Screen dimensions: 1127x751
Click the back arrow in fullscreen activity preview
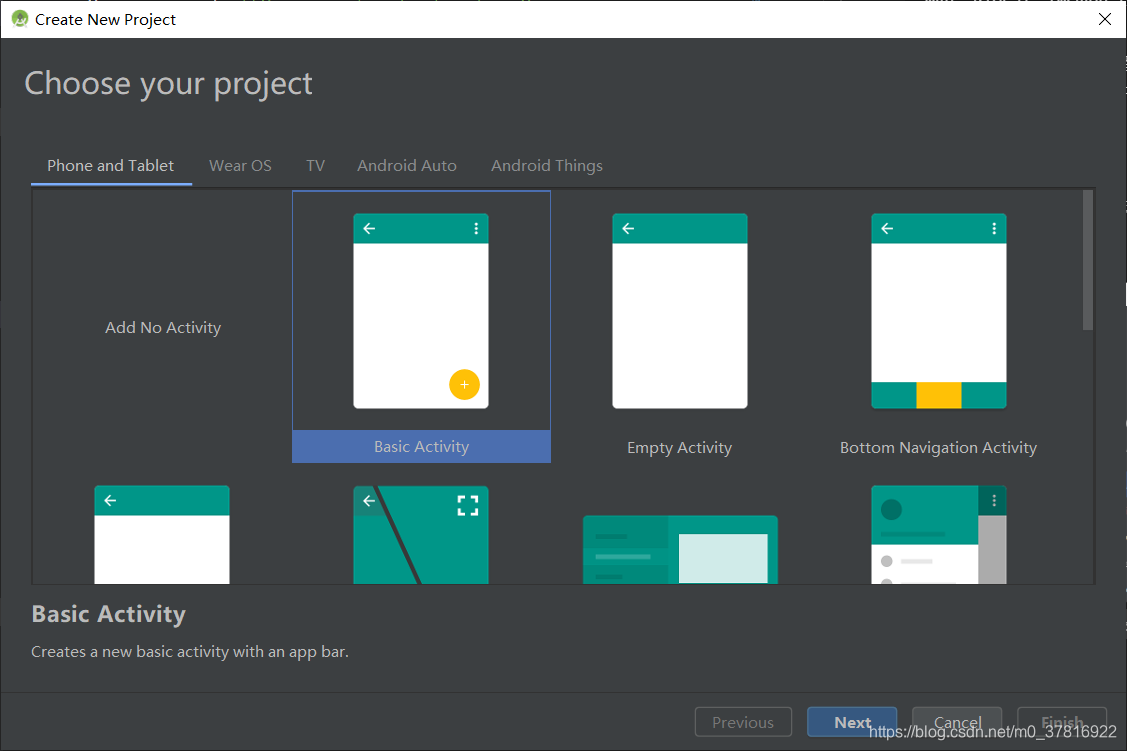click(369, 501)
